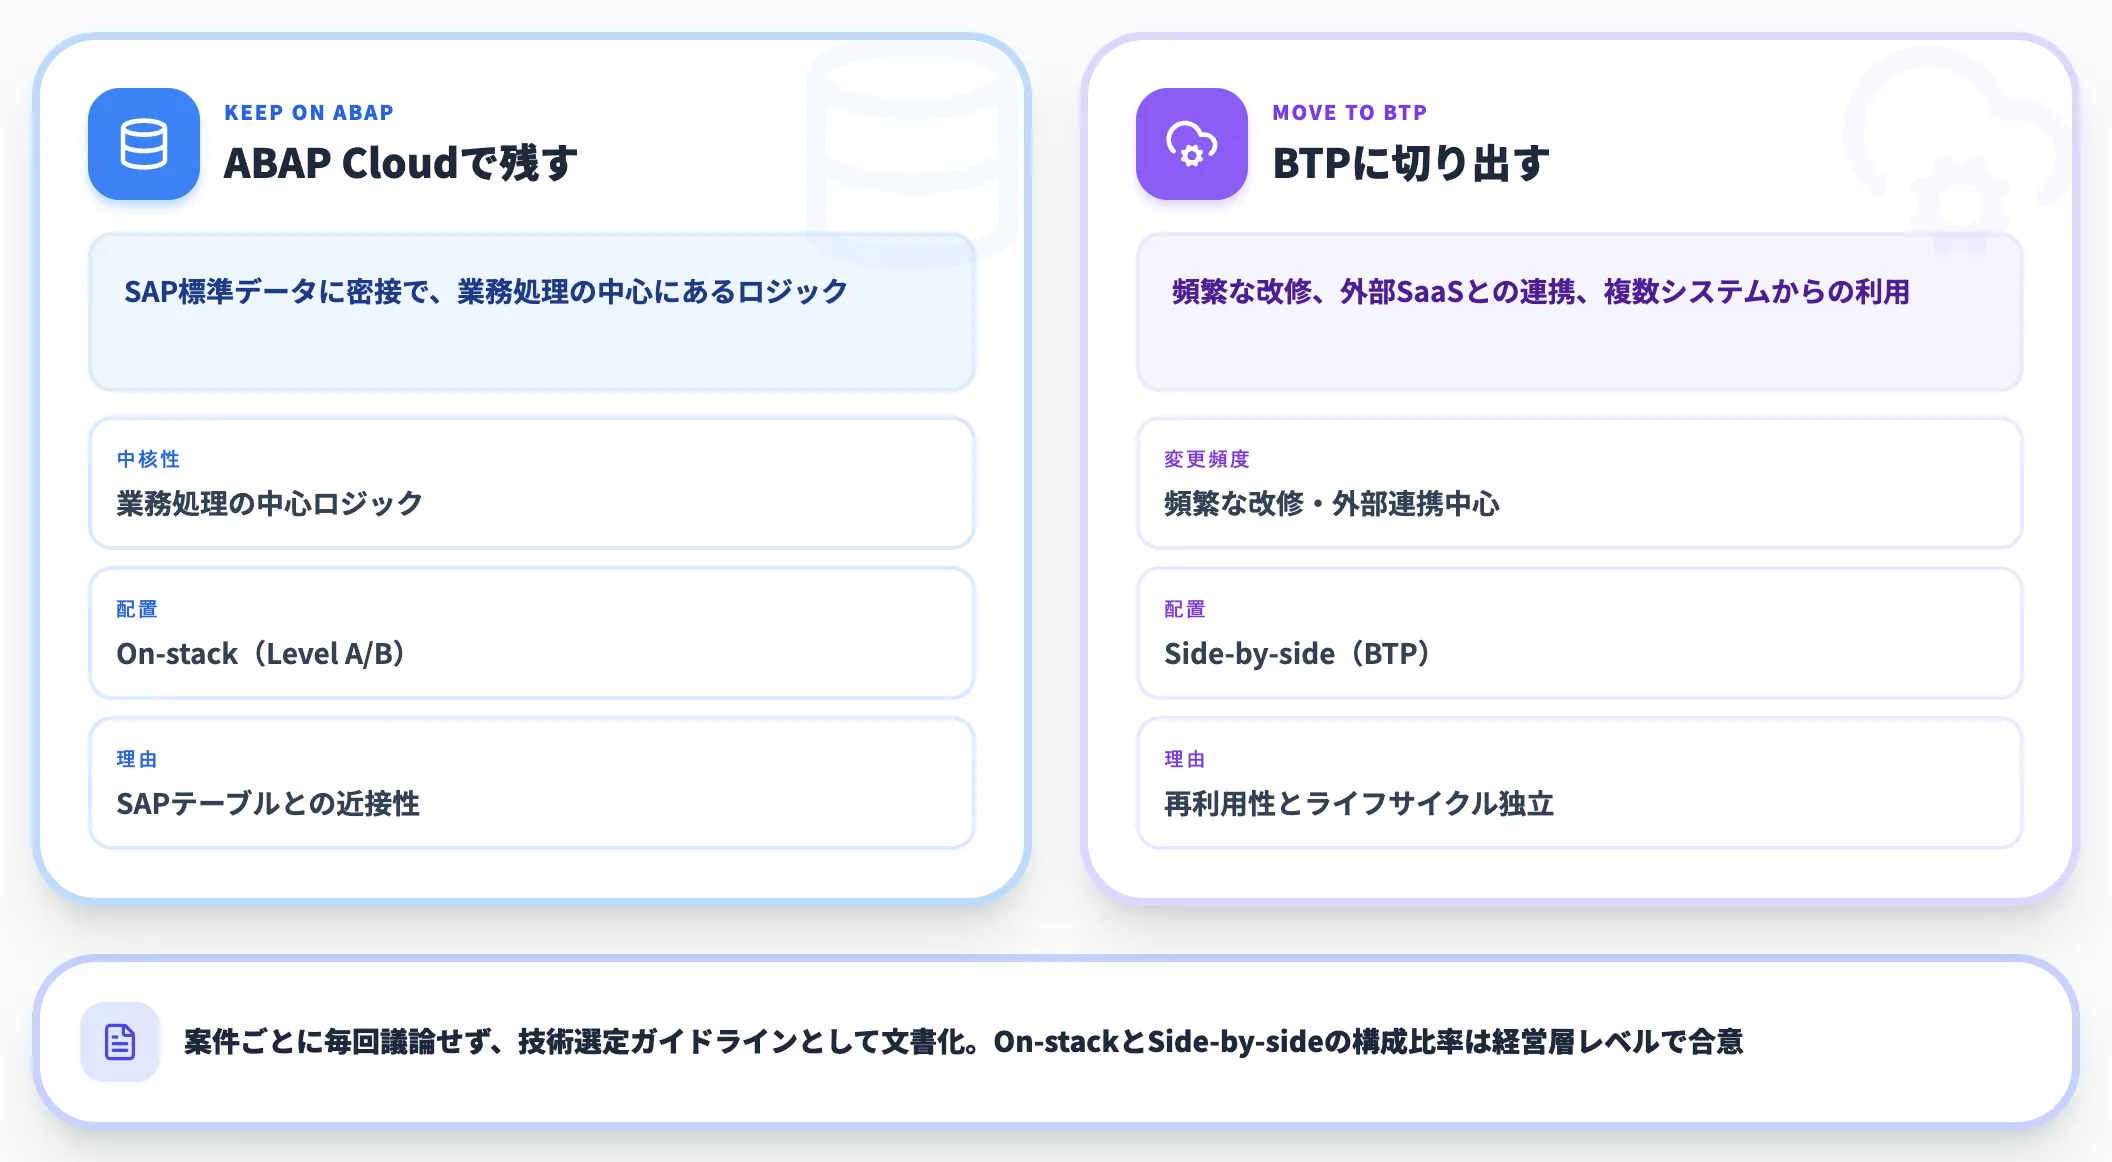The width and height of the screenshot is (2112, 1162).
Task: Click '再利用性とライフサイクル独立' text
Action: click(x=1359, y=803)
